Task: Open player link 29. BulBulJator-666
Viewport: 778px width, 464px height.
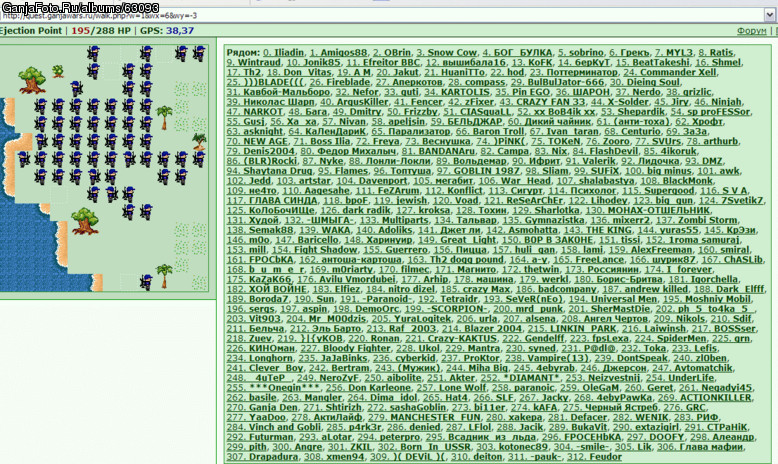Action: 557,82
